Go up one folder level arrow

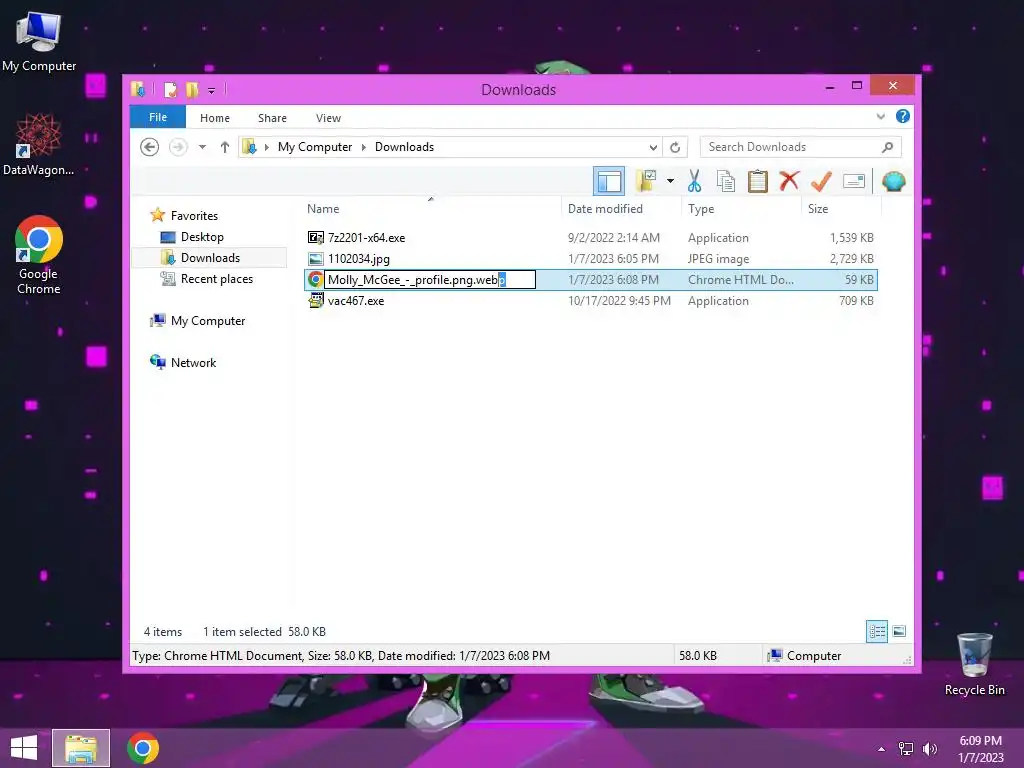[225, 147]
